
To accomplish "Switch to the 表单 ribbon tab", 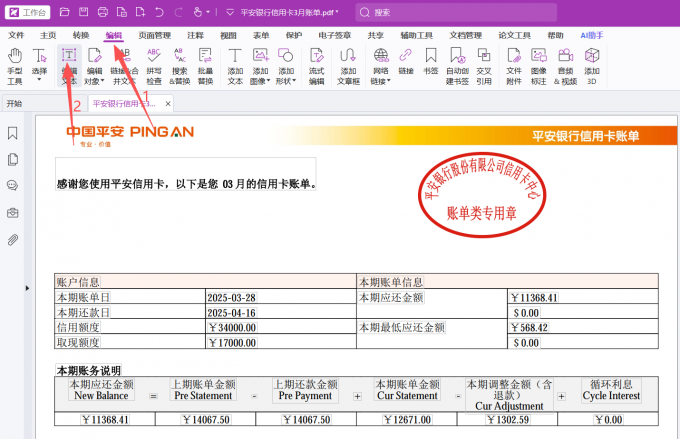I will pyautogui.click(x=261, y=35).
